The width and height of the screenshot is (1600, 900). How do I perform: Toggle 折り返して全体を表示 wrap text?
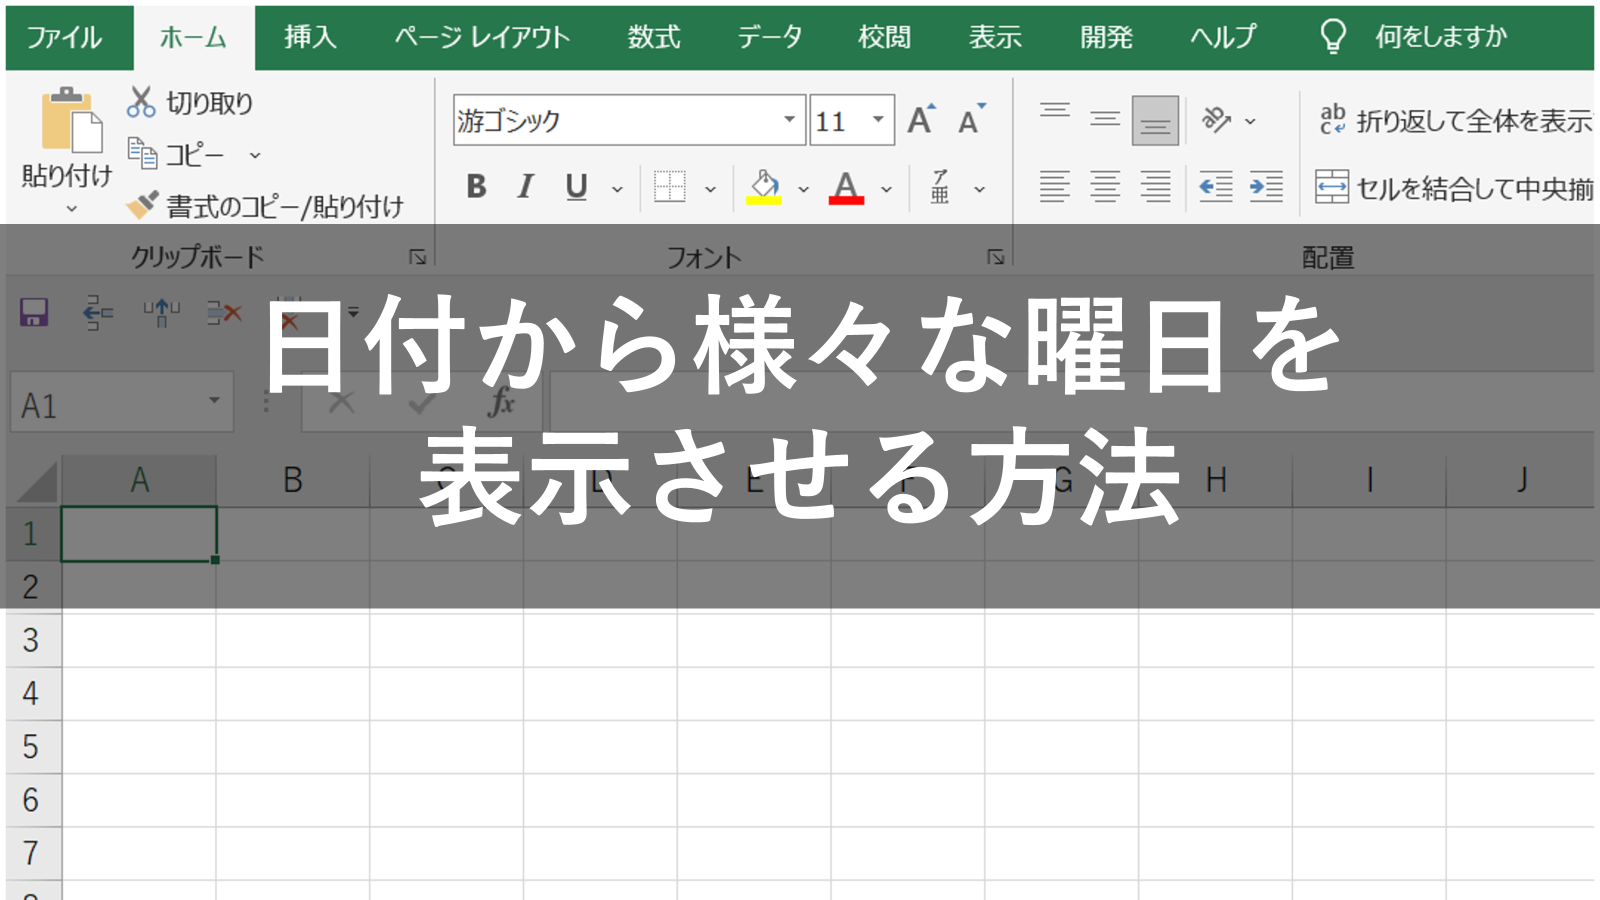[1455, 120]
